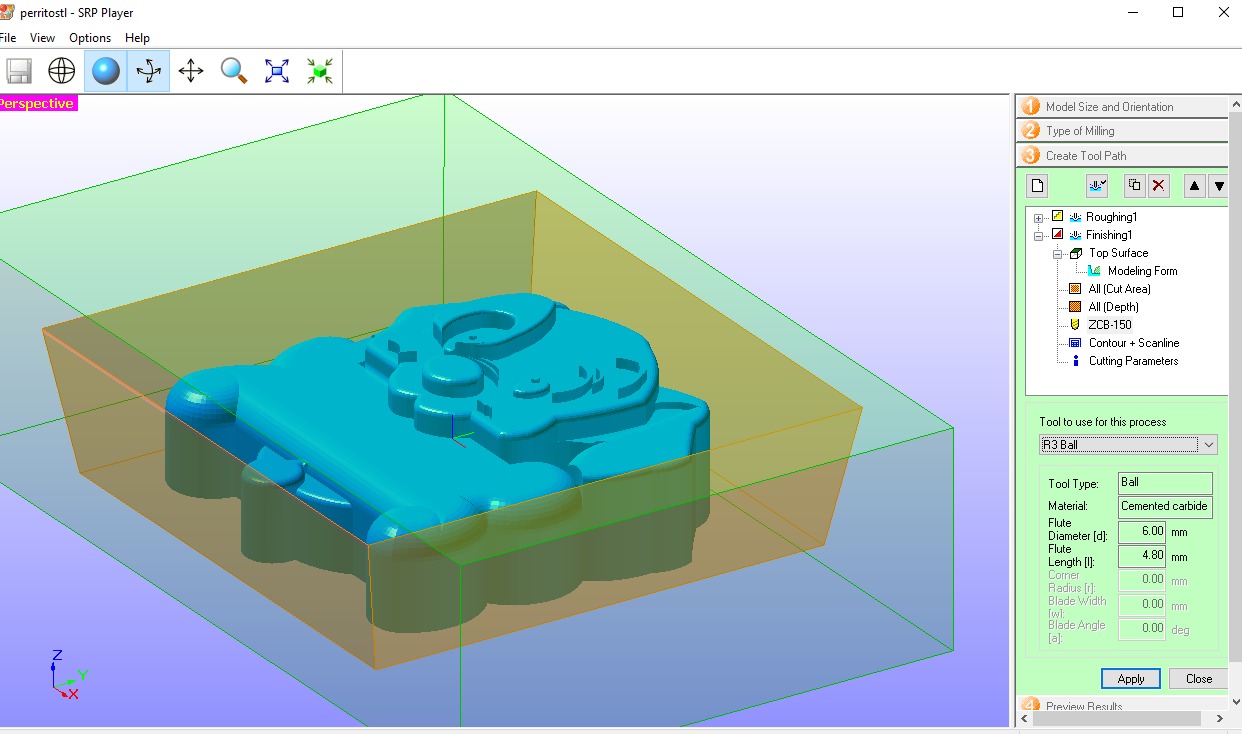Open the View menu
The image size is (1242, 734).
click(43, 38)
